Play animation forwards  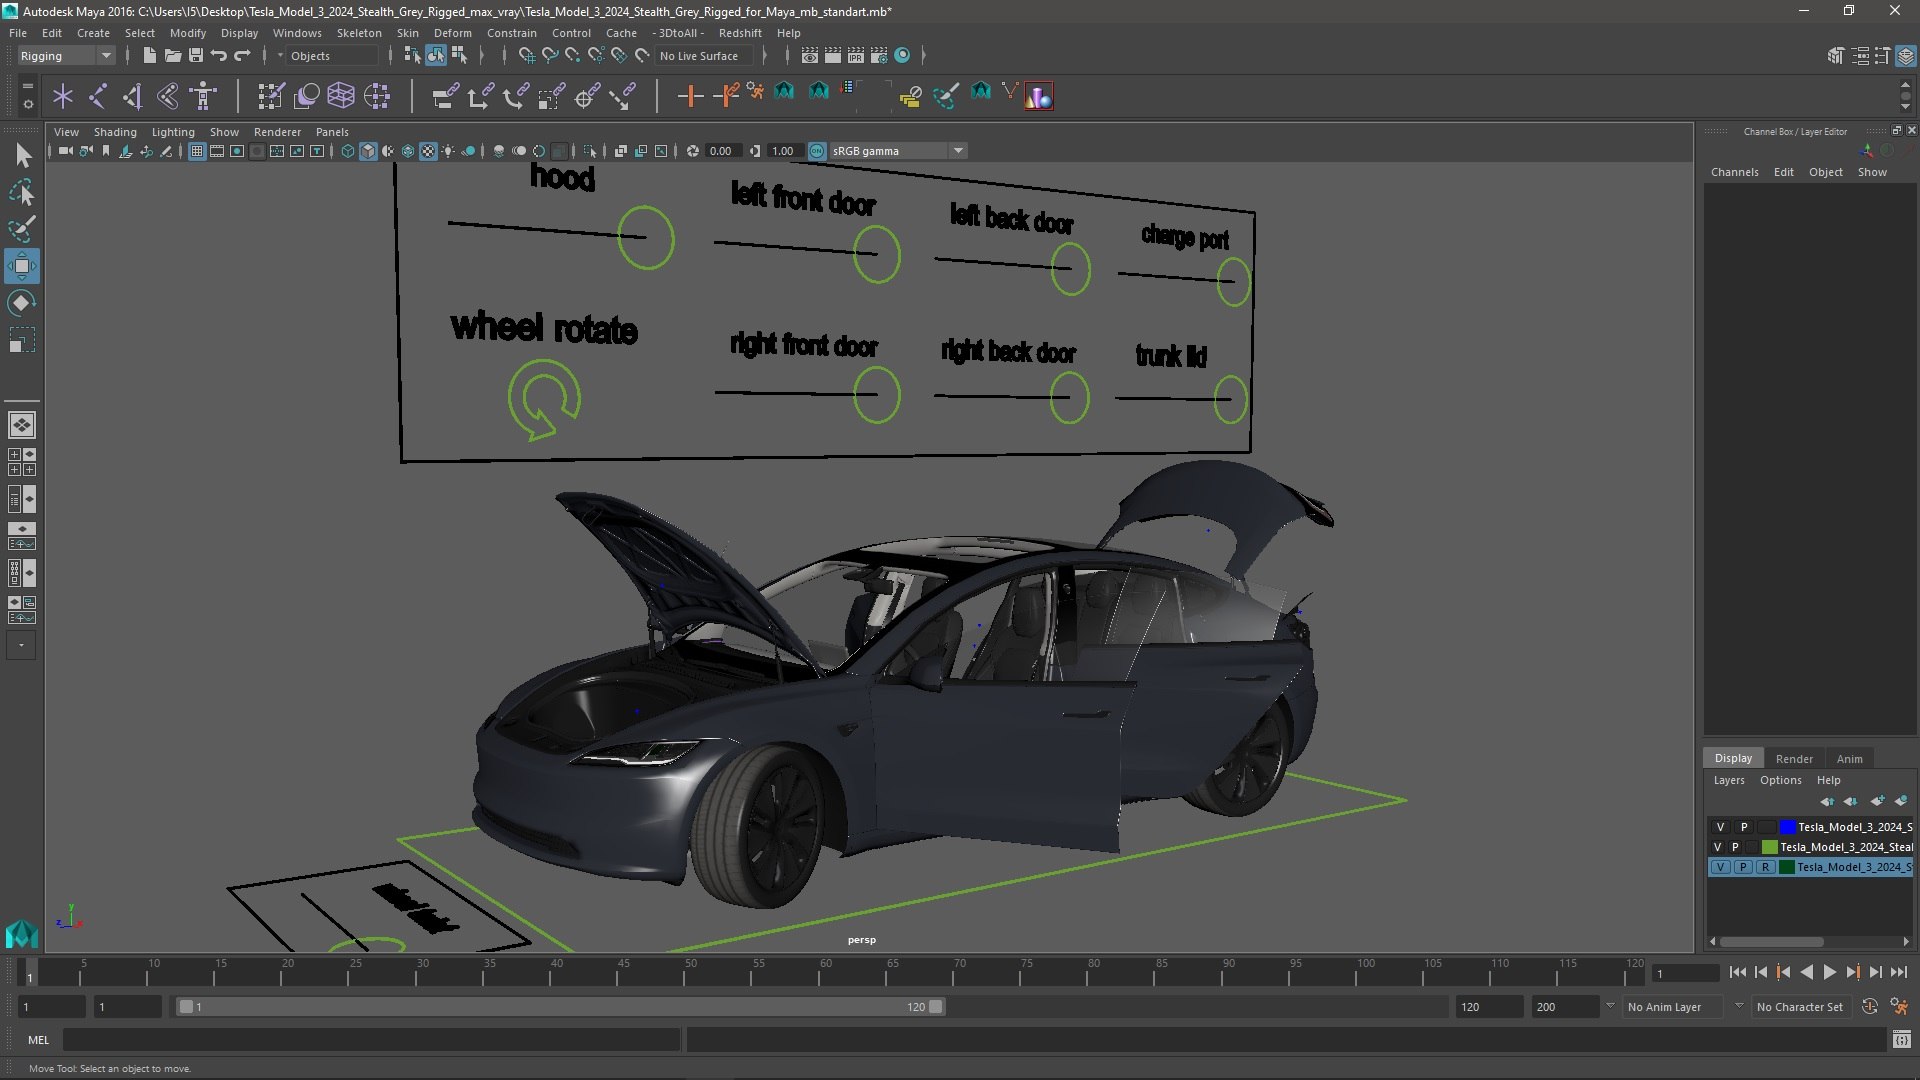1829,972
